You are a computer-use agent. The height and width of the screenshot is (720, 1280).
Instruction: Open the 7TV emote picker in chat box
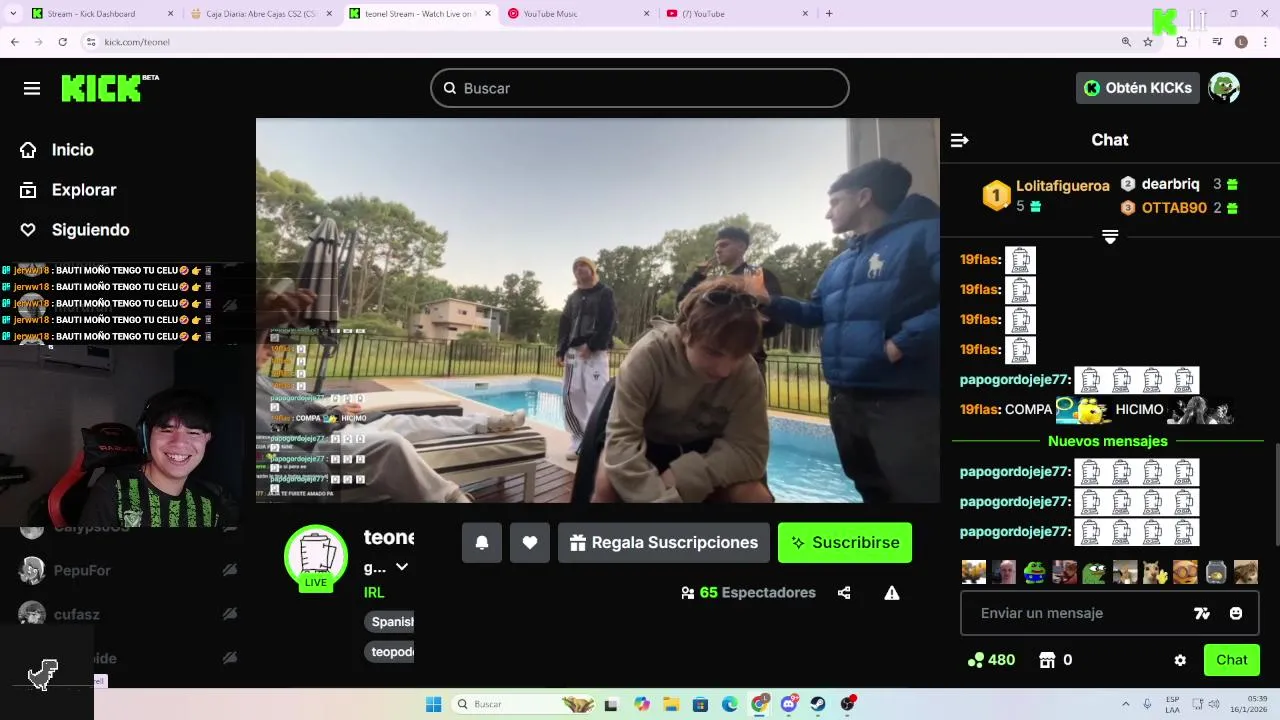(1202, 613)
